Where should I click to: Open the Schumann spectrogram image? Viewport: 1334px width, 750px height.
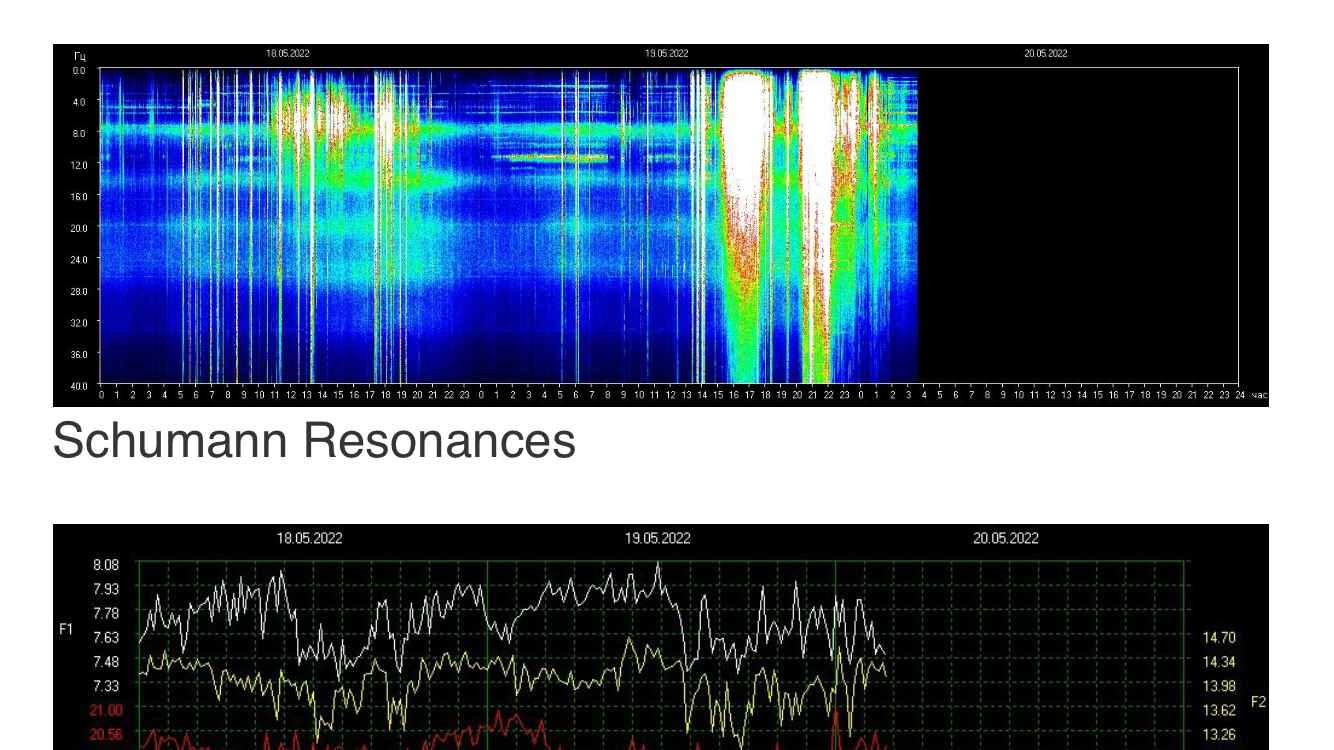tap(660, 225)
